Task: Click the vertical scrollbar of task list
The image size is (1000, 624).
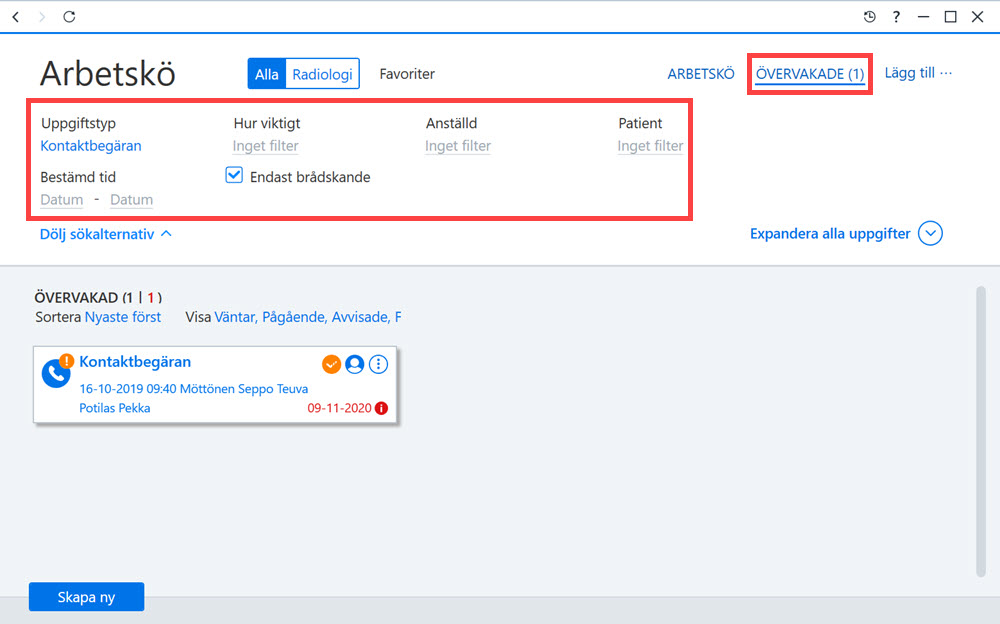Action: 981,432
